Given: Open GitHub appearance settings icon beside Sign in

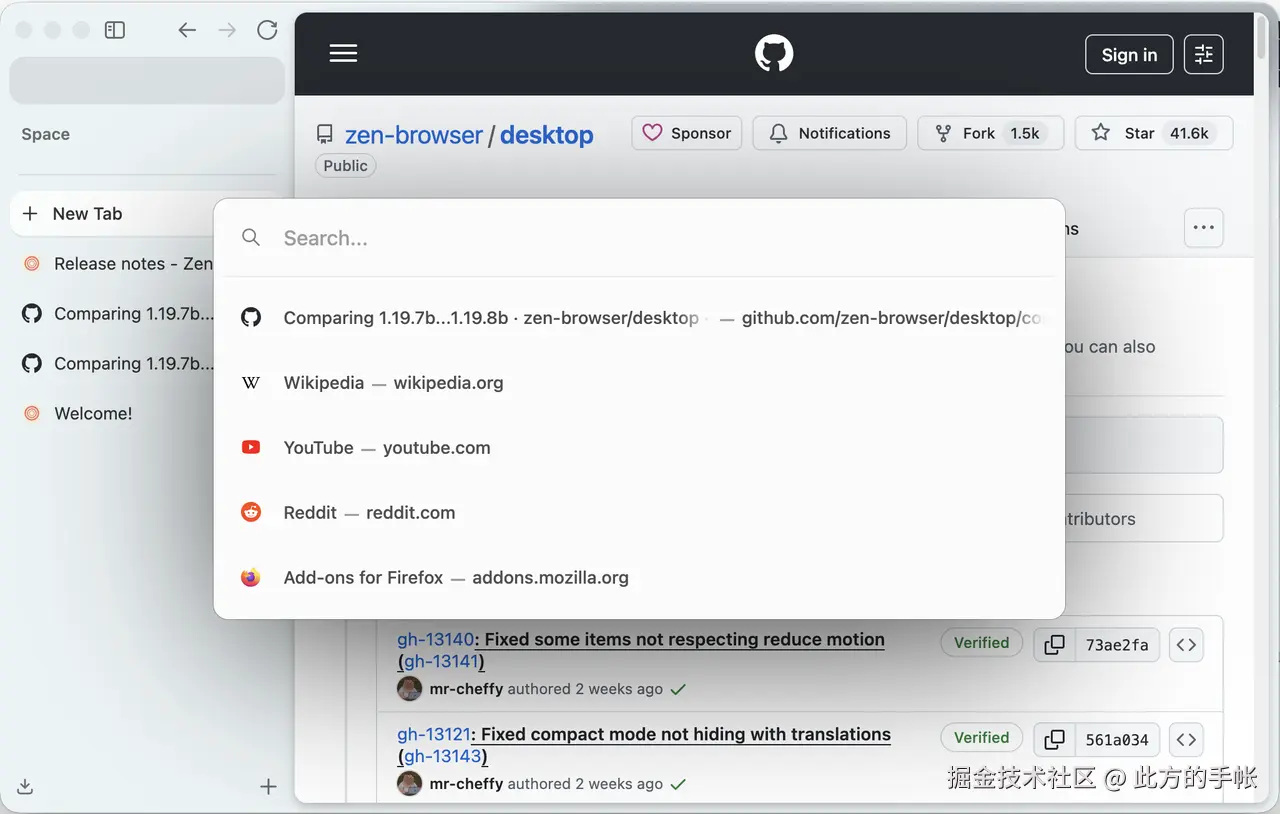Looking at the screenshot, I should coord(1204,55).
